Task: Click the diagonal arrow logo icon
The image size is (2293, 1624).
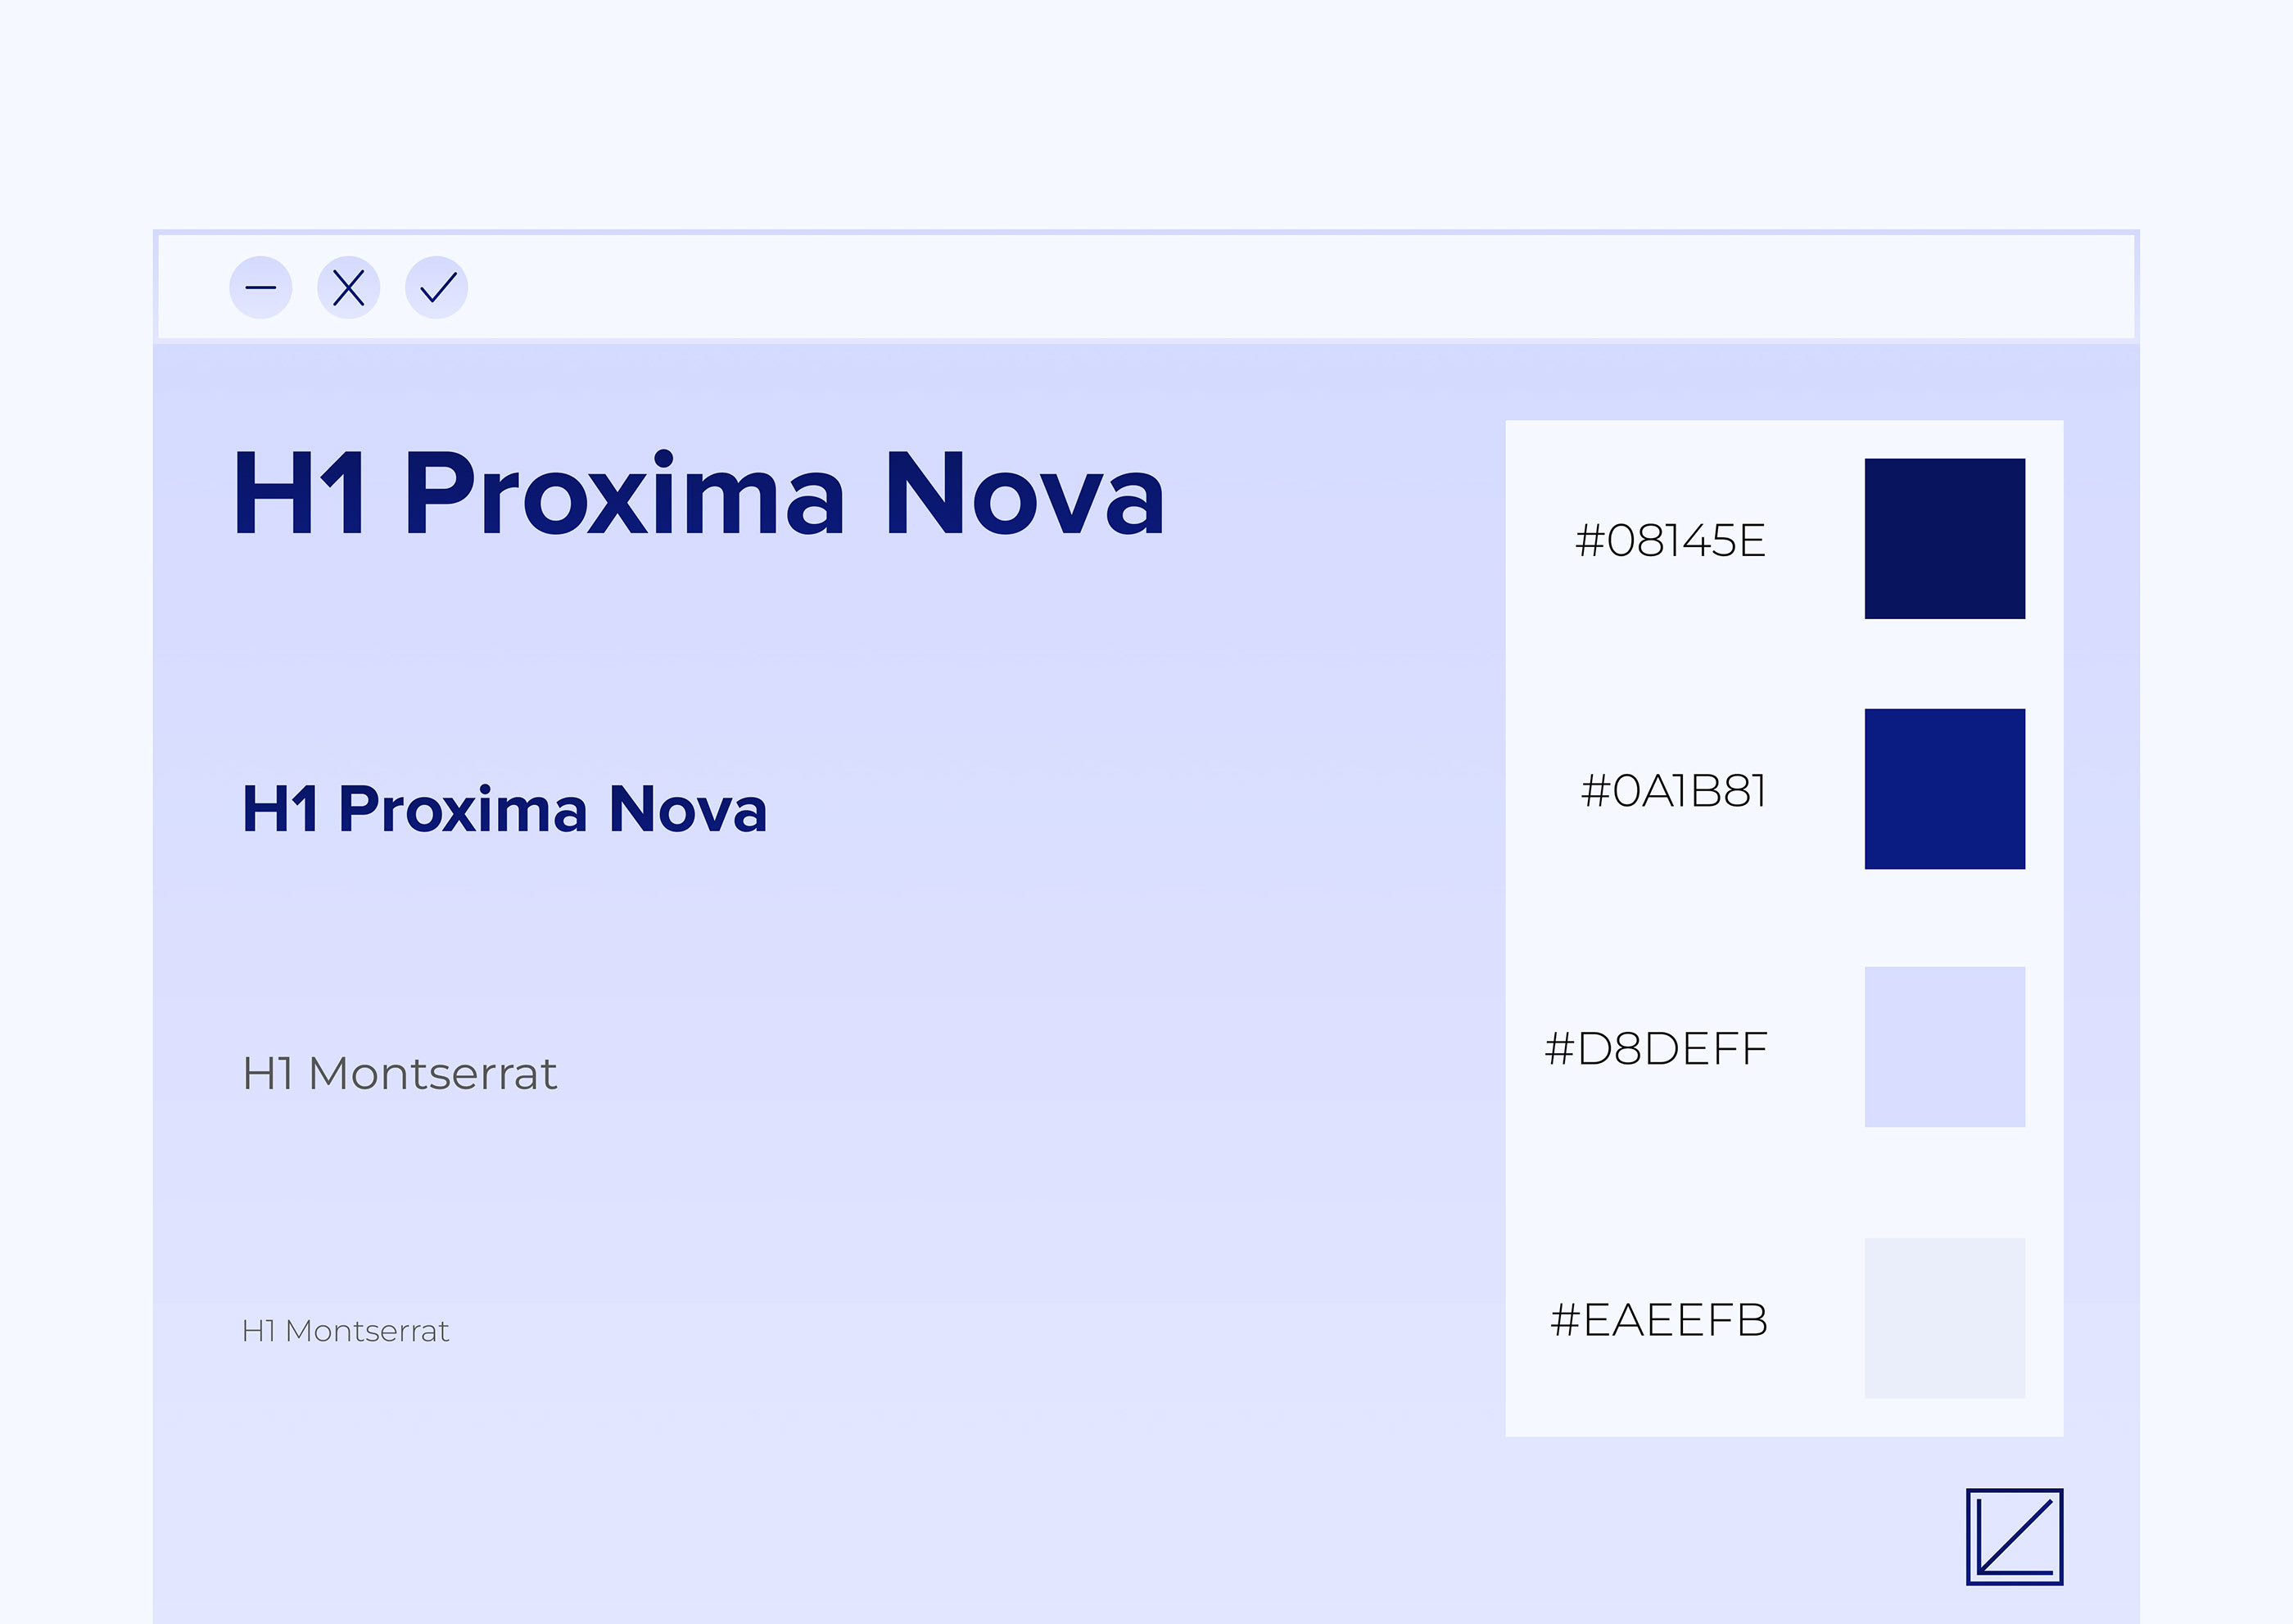Action: point(2014,1537)
